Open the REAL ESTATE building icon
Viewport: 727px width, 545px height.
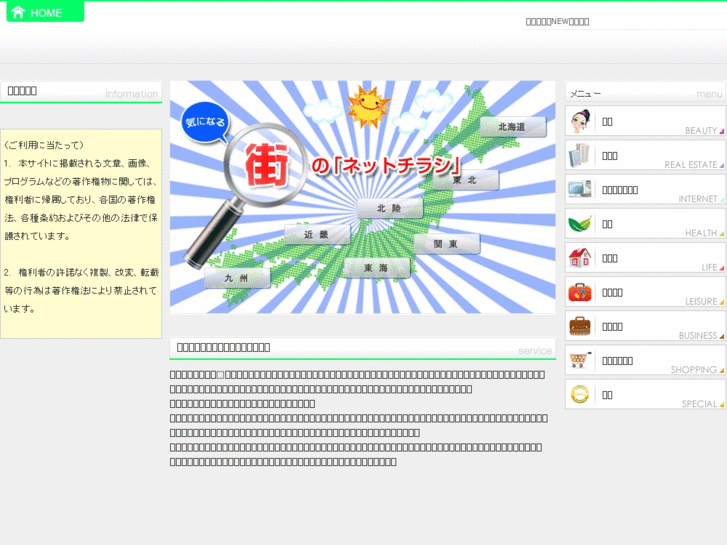pyautogui.click(x=580, y=156)
